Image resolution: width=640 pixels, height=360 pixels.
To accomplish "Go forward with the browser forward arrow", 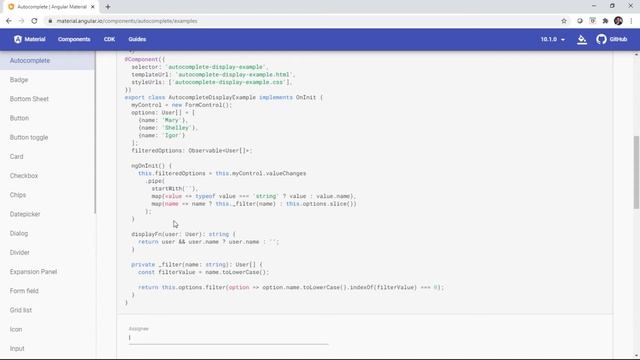I will 21,21.
